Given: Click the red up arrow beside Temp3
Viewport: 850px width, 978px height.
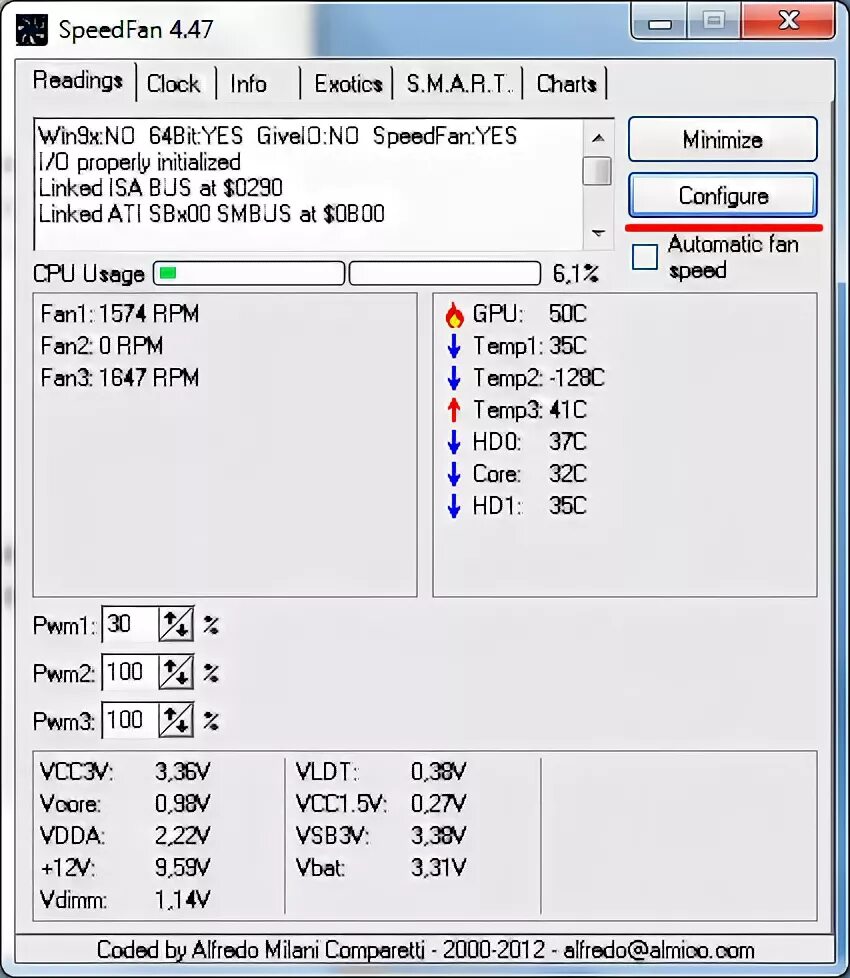Looking at the screenshot, I should [454, 410].
